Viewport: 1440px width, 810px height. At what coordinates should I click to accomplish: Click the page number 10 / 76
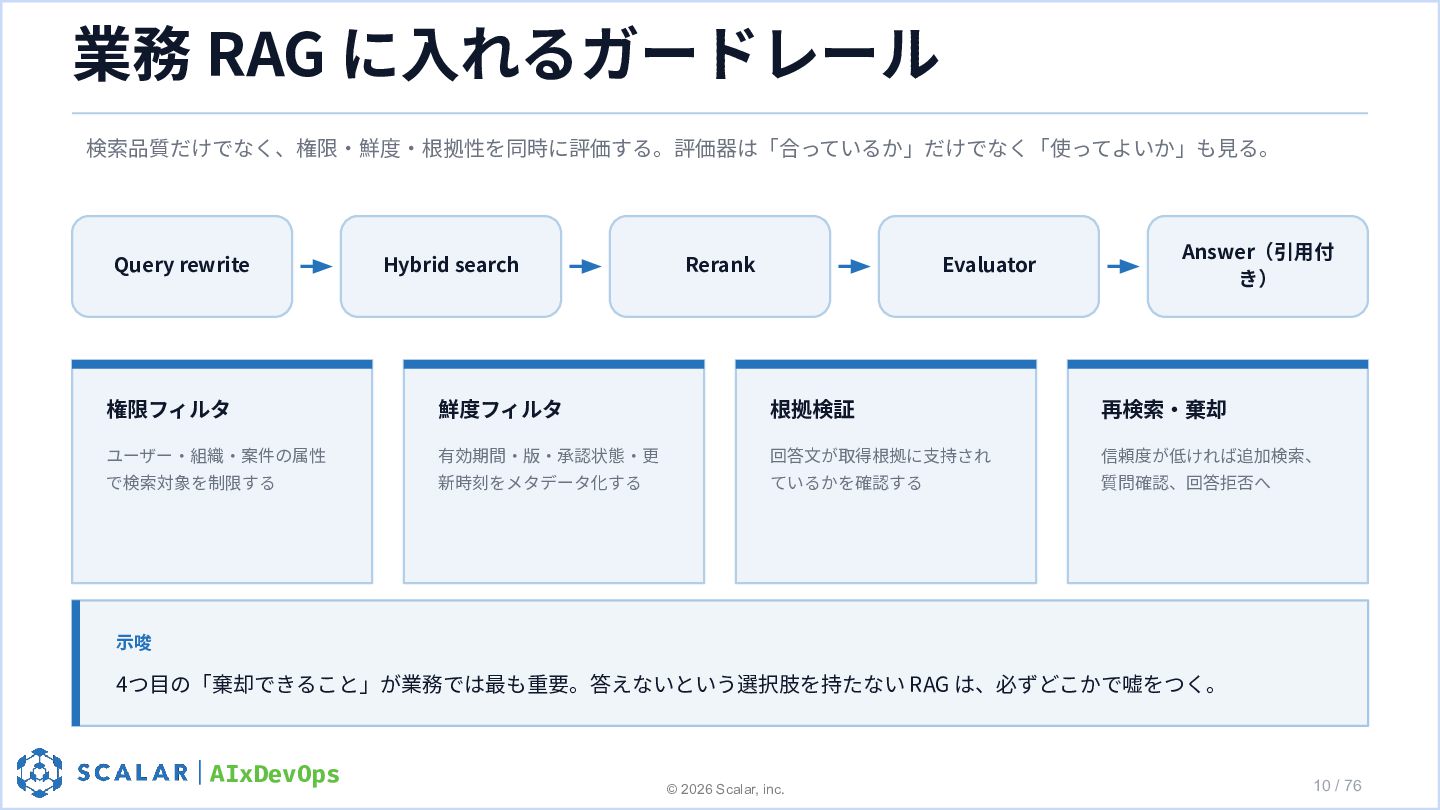pyautogui.click(x=1338, y=785)
